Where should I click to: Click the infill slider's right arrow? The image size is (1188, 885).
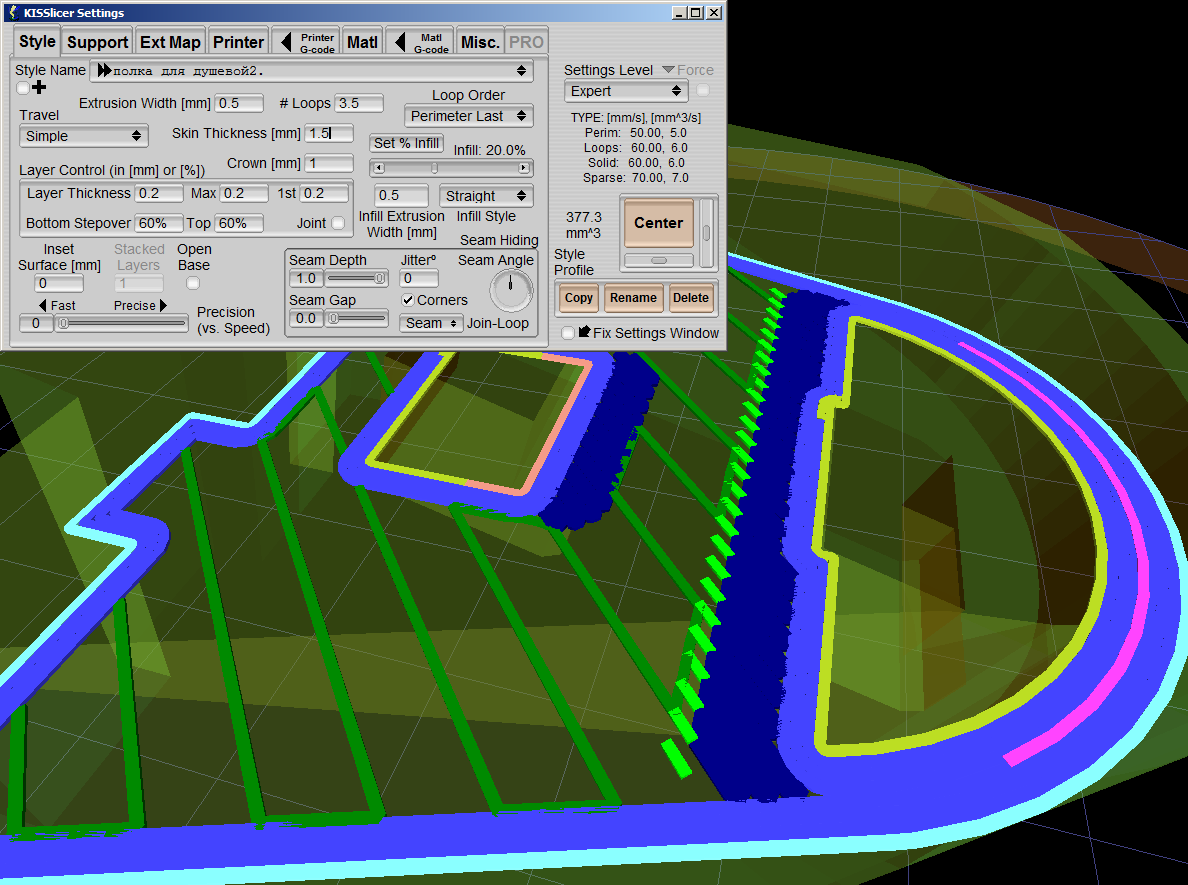[525, 168]
